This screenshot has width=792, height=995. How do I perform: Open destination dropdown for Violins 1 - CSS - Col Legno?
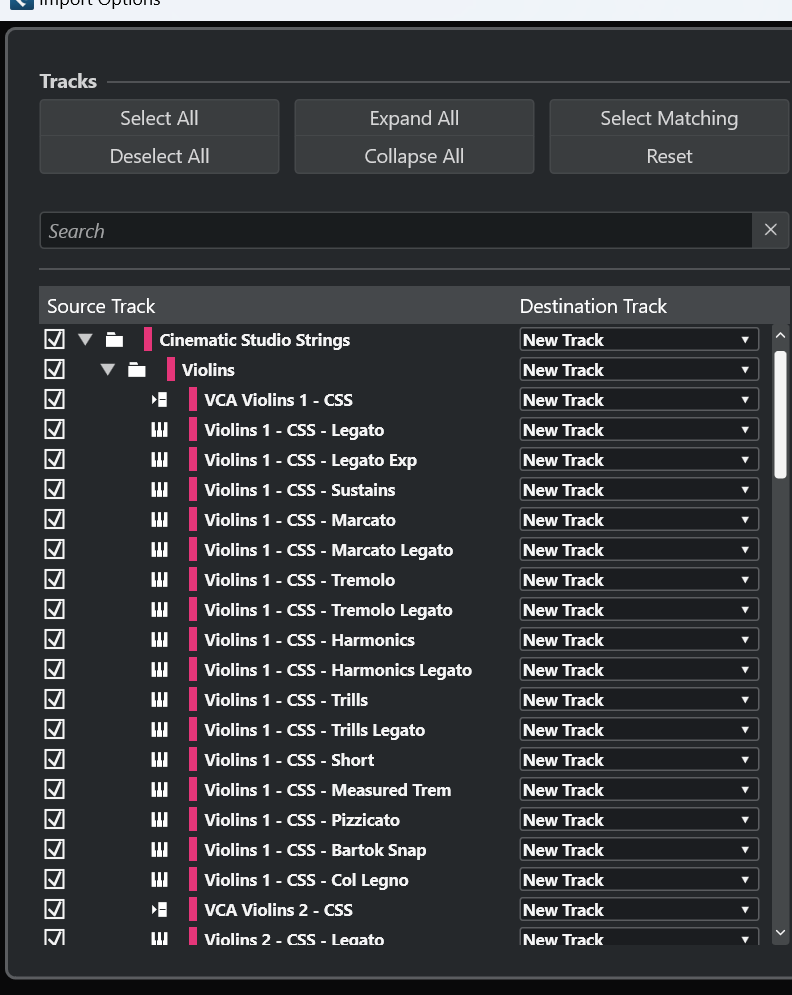(x=639, y=880)
